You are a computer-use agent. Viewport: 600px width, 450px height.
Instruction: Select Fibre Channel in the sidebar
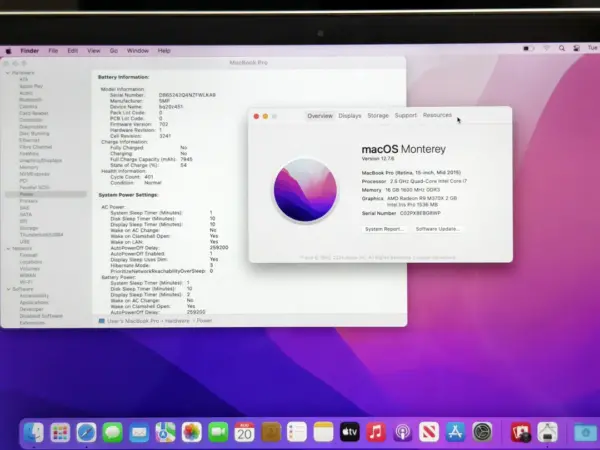click(36, 147)
